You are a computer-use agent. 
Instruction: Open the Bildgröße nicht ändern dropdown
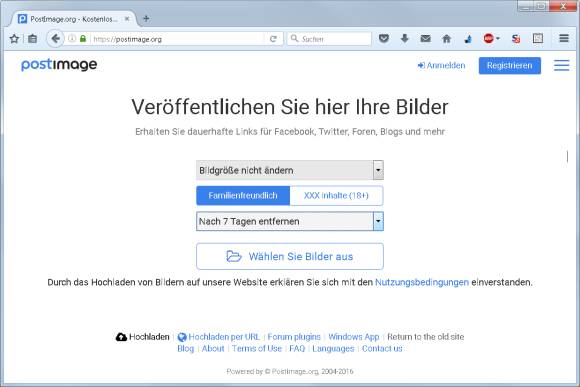click(290, 170)
